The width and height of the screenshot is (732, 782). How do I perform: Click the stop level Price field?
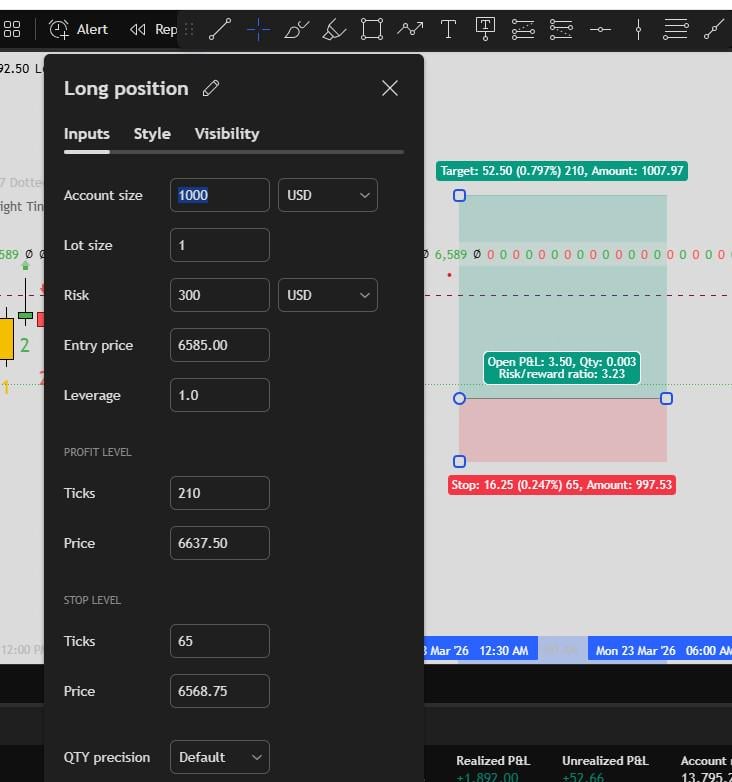[x=219, y=691]
